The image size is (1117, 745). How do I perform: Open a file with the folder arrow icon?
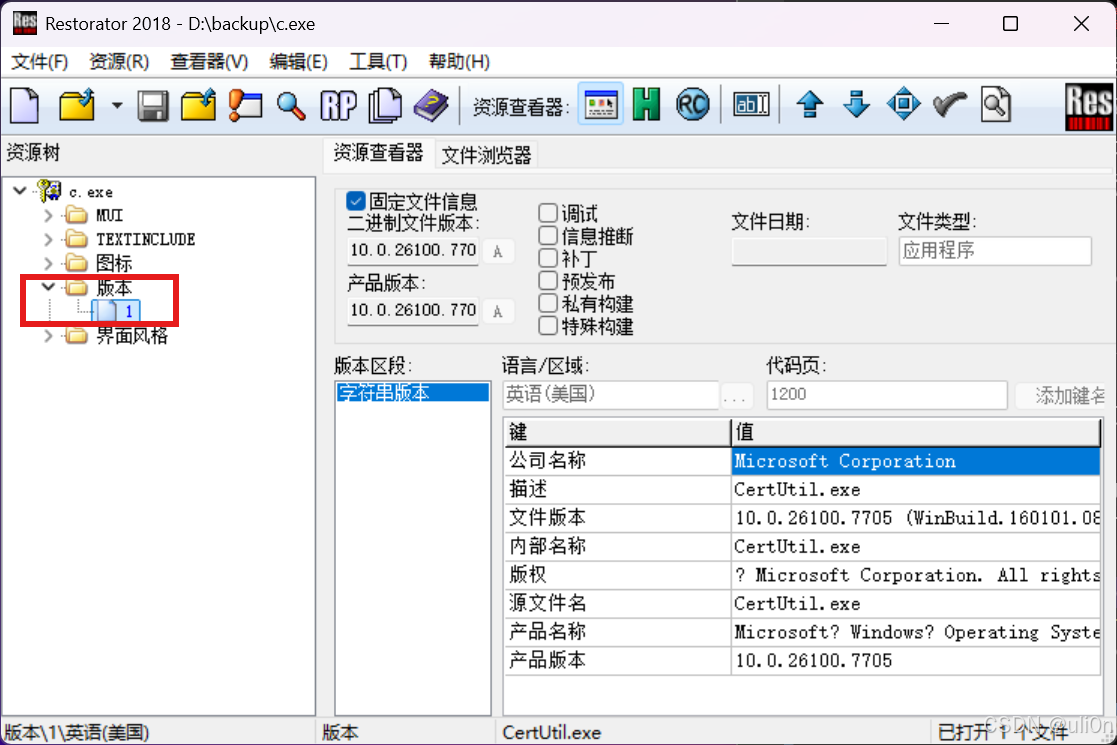77,106
